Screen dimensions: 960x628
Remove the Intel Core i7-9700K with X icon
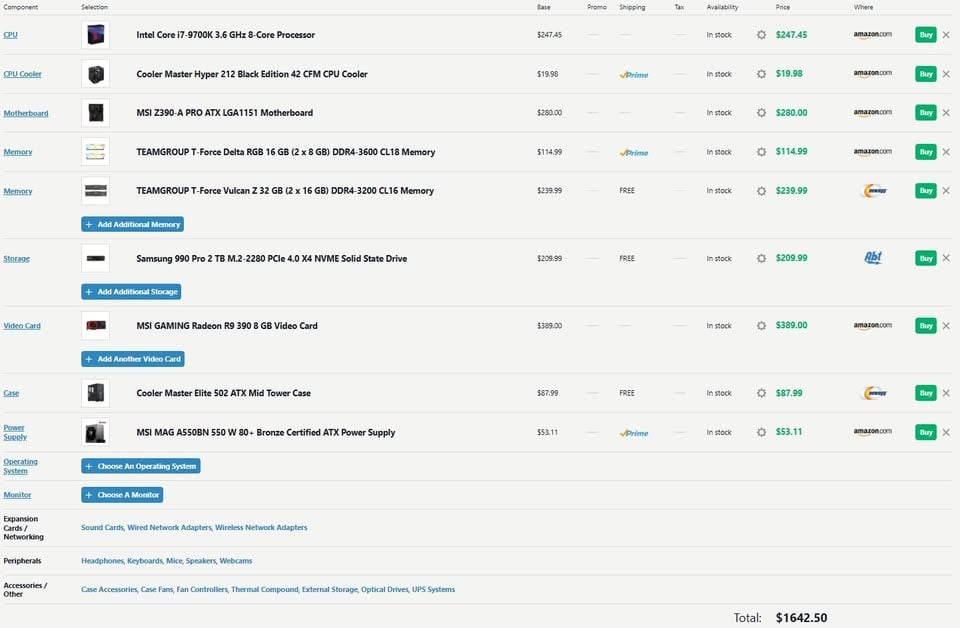coord(946,35)
